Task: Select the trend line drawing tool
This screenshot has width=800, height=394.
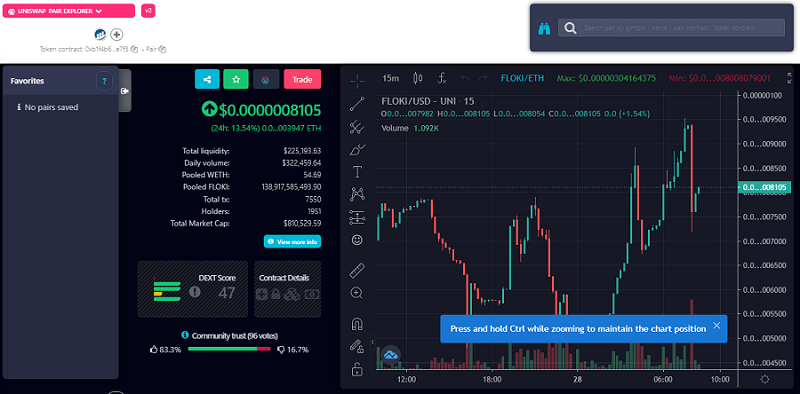Action: click(x=357, y=104)
